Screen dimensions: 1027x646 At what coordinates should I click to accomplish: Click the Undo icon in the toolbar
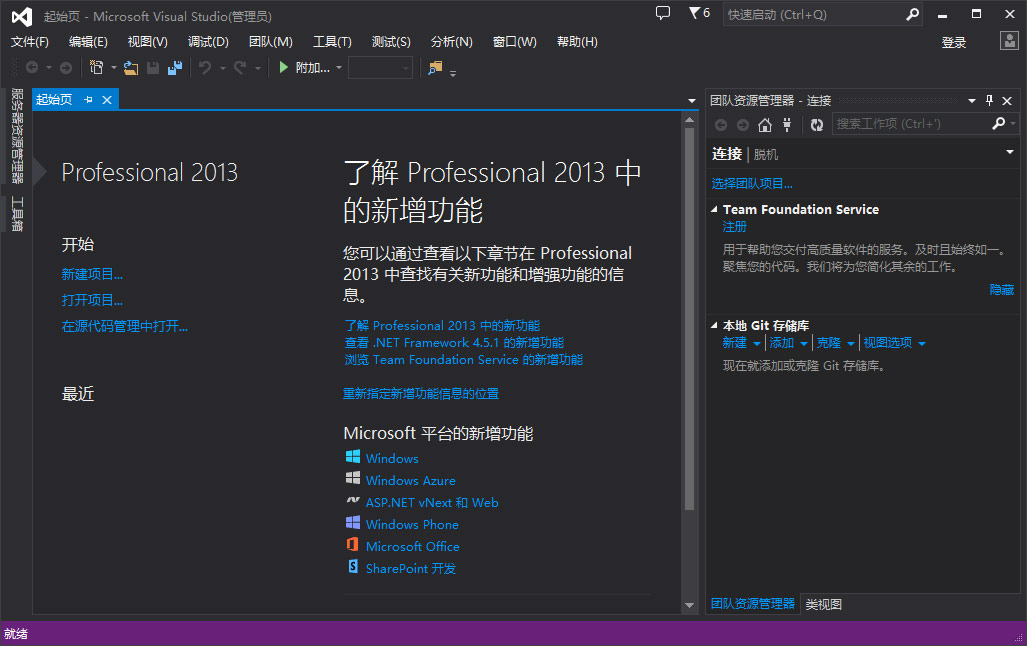point(206,67)
